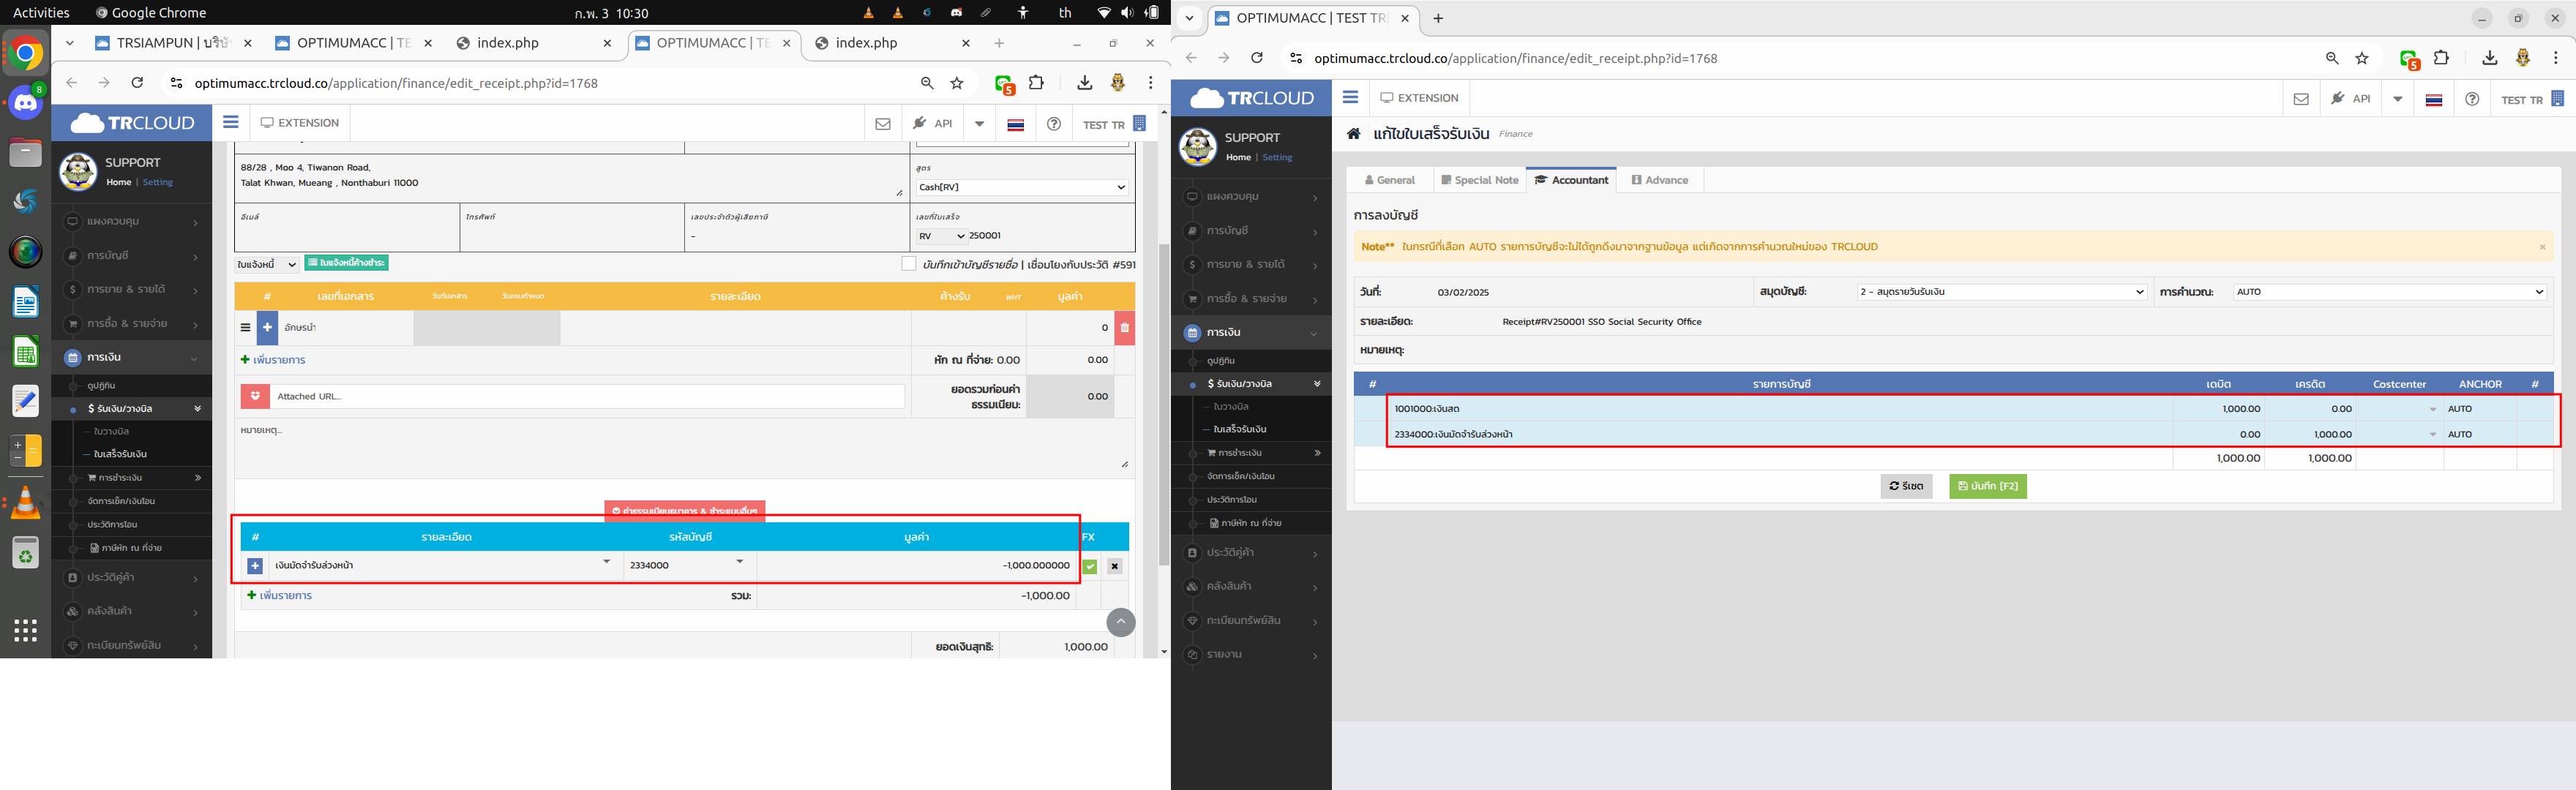Click blue plus on อักษรนำ row
The width and height of the screenshot is (2576, 790).
pos(267,328)
